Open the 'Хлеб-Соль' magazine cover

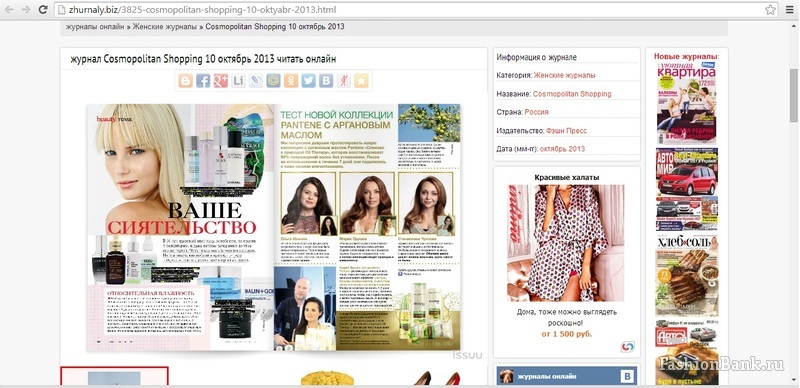tap(687, 276)
